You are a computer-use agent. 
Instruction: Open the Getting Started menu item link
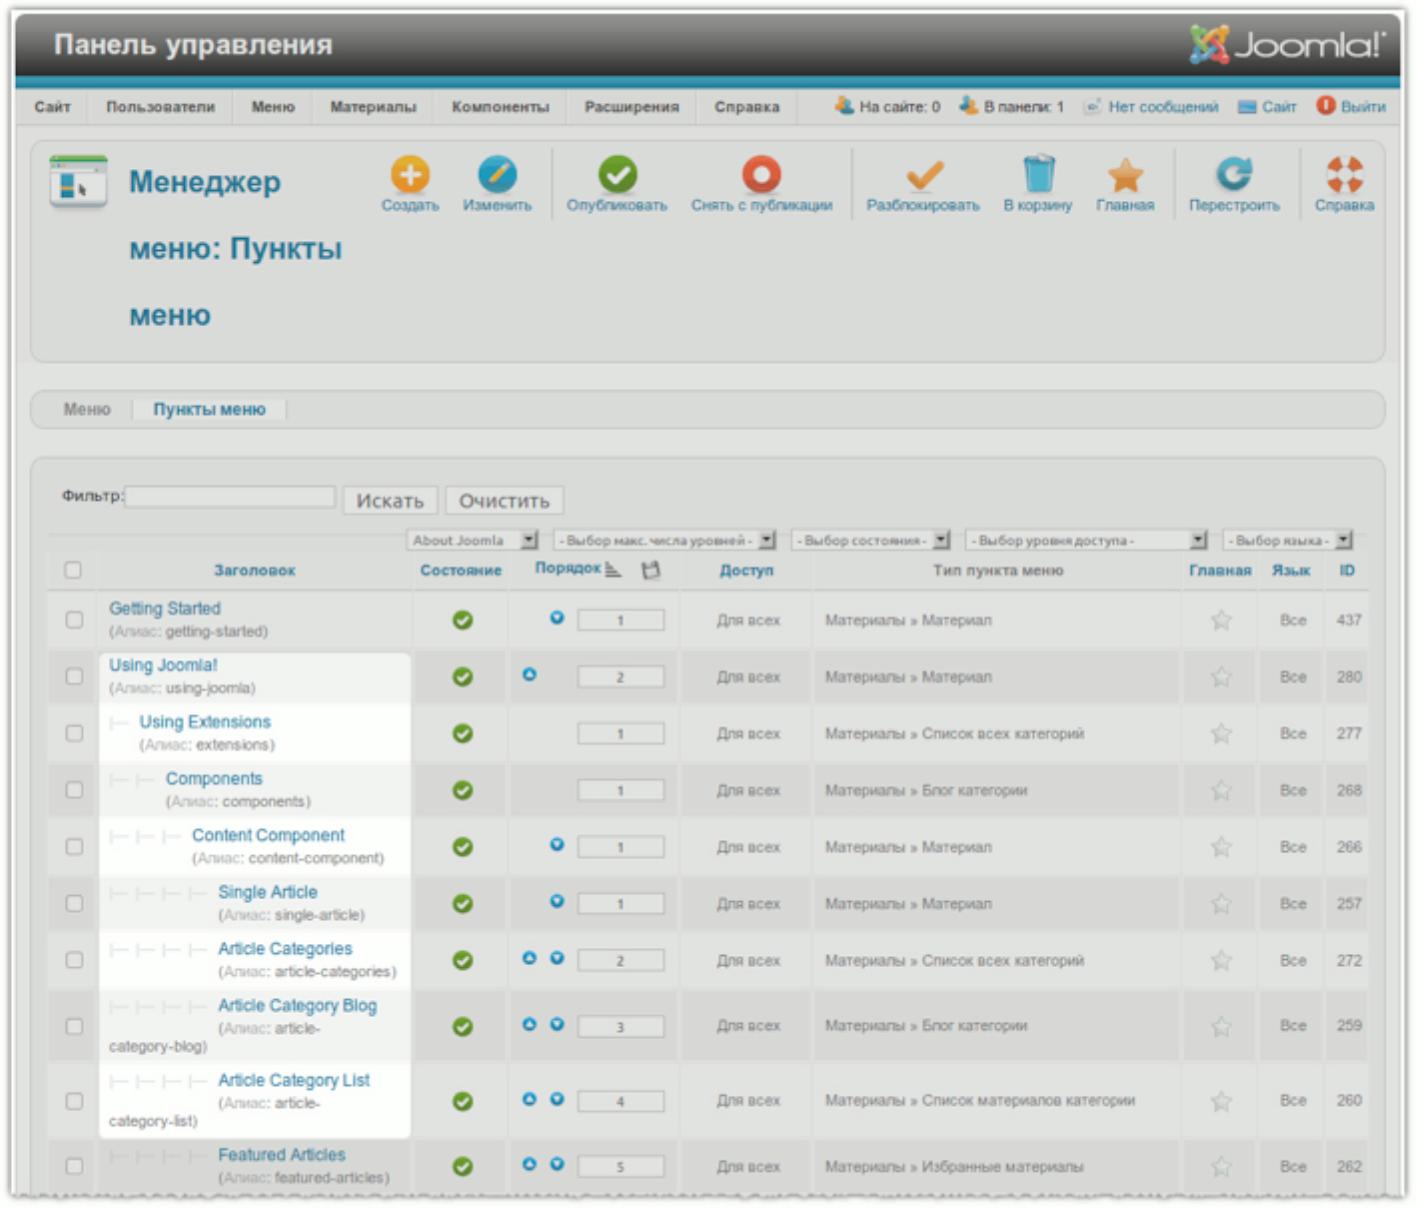165,608
